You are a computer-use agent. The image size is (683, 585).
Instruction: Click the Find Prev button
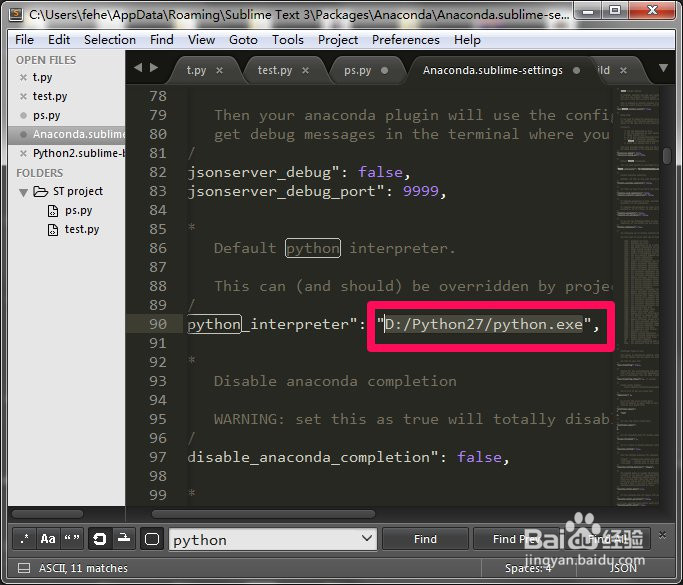516,539
